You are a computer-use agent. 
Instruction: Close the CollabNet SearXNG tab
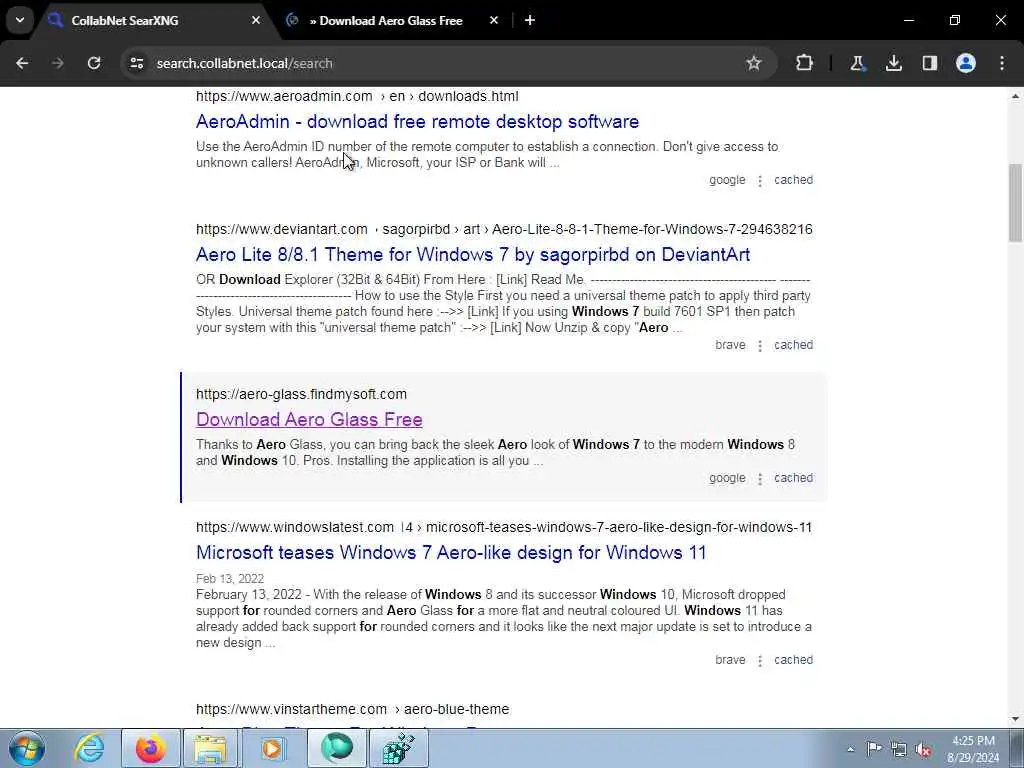256,20
